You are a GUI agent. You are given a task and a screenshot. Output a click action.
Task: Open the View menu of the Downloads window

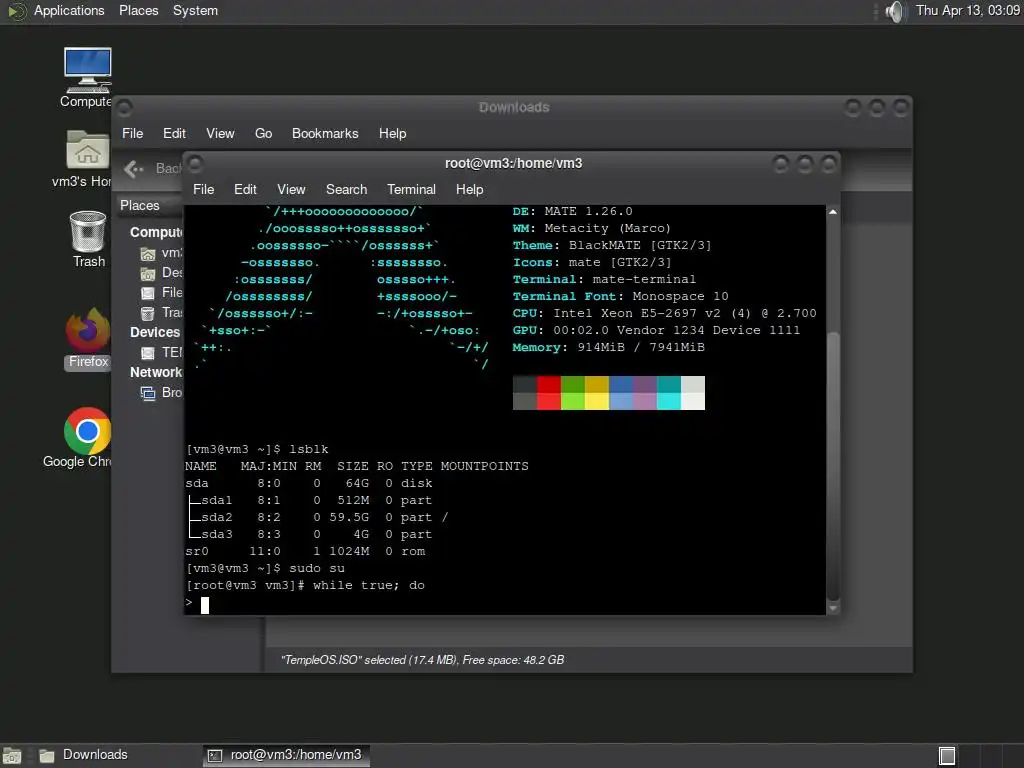click(x=220, y=133)
